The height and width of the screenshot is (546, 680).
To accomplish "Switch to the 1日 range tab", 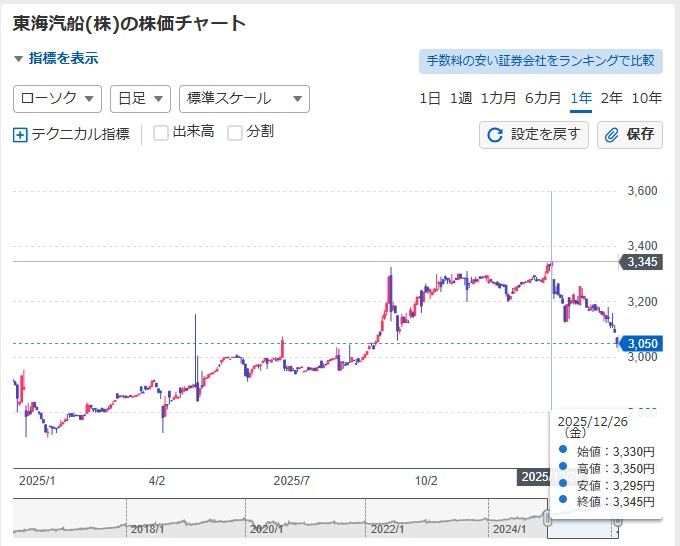I will click(x=430, y=98).
